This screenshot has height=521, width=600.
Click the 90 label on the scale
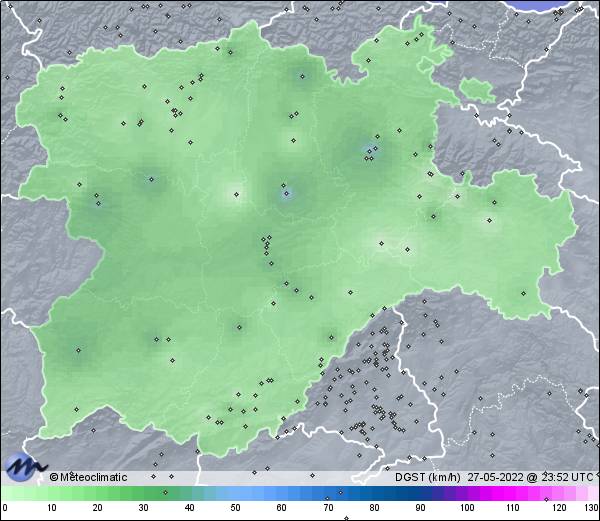(420, 508)
